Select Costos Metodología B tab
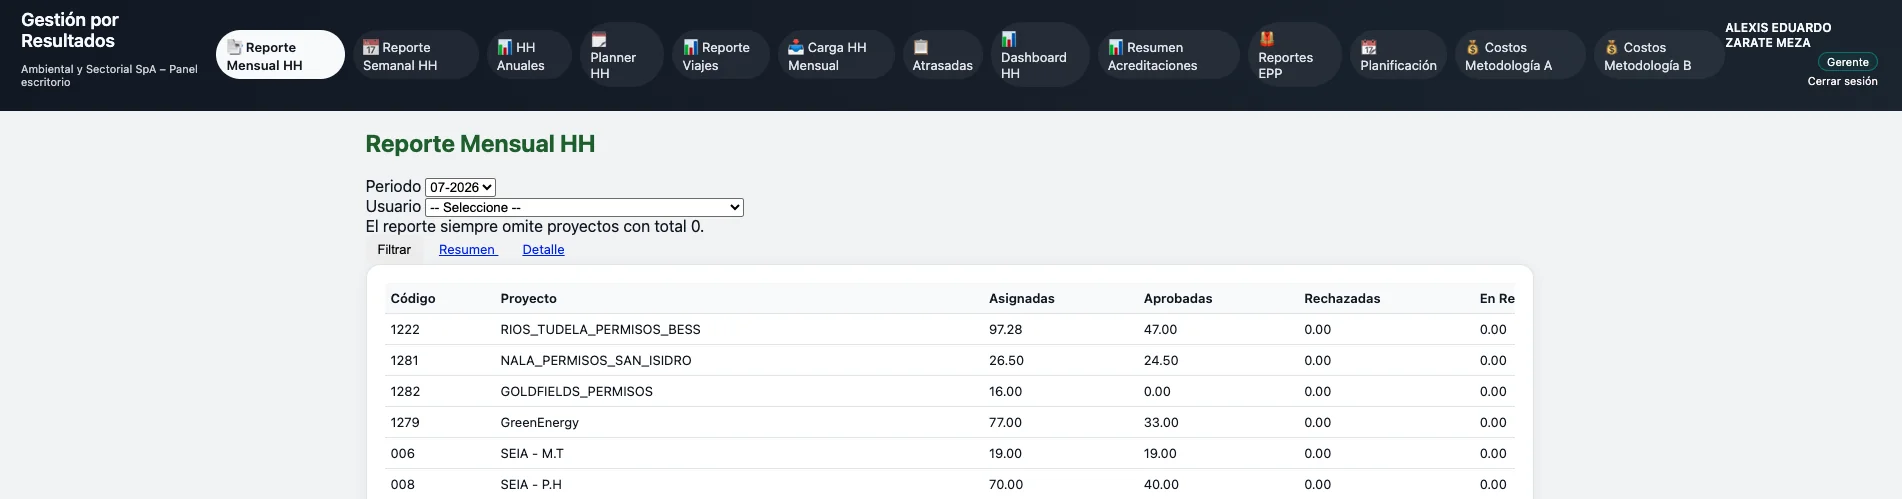The image size is (1902, 499). coord(1658,56)
